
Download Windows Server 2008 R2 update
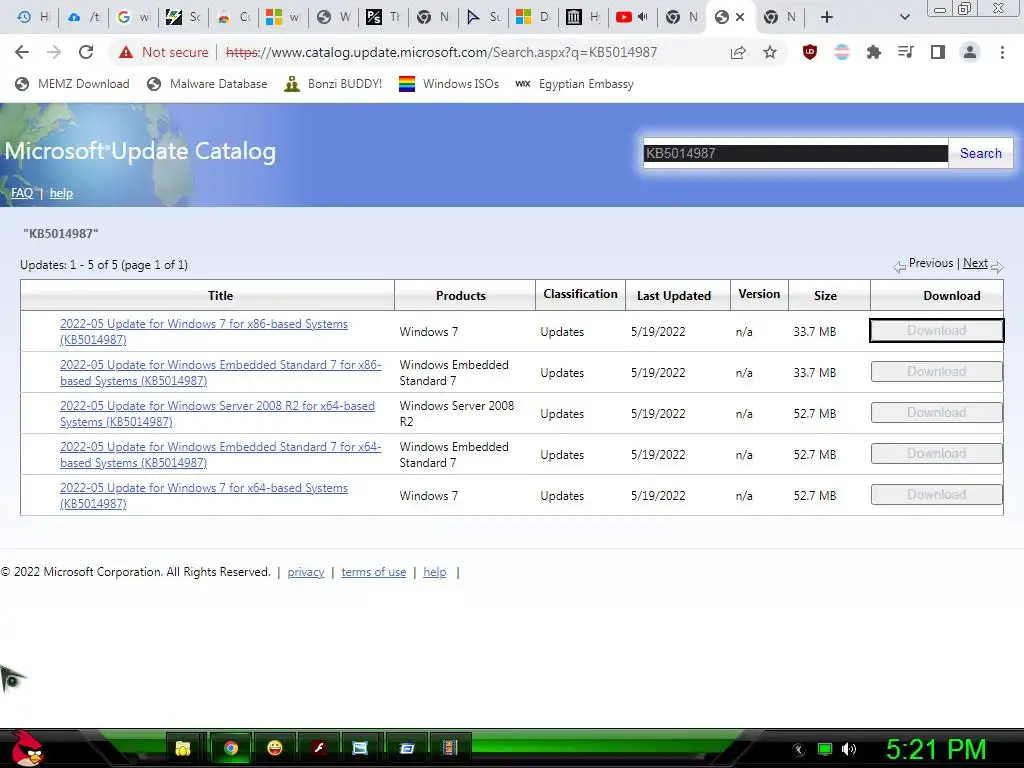click(936, 413)
